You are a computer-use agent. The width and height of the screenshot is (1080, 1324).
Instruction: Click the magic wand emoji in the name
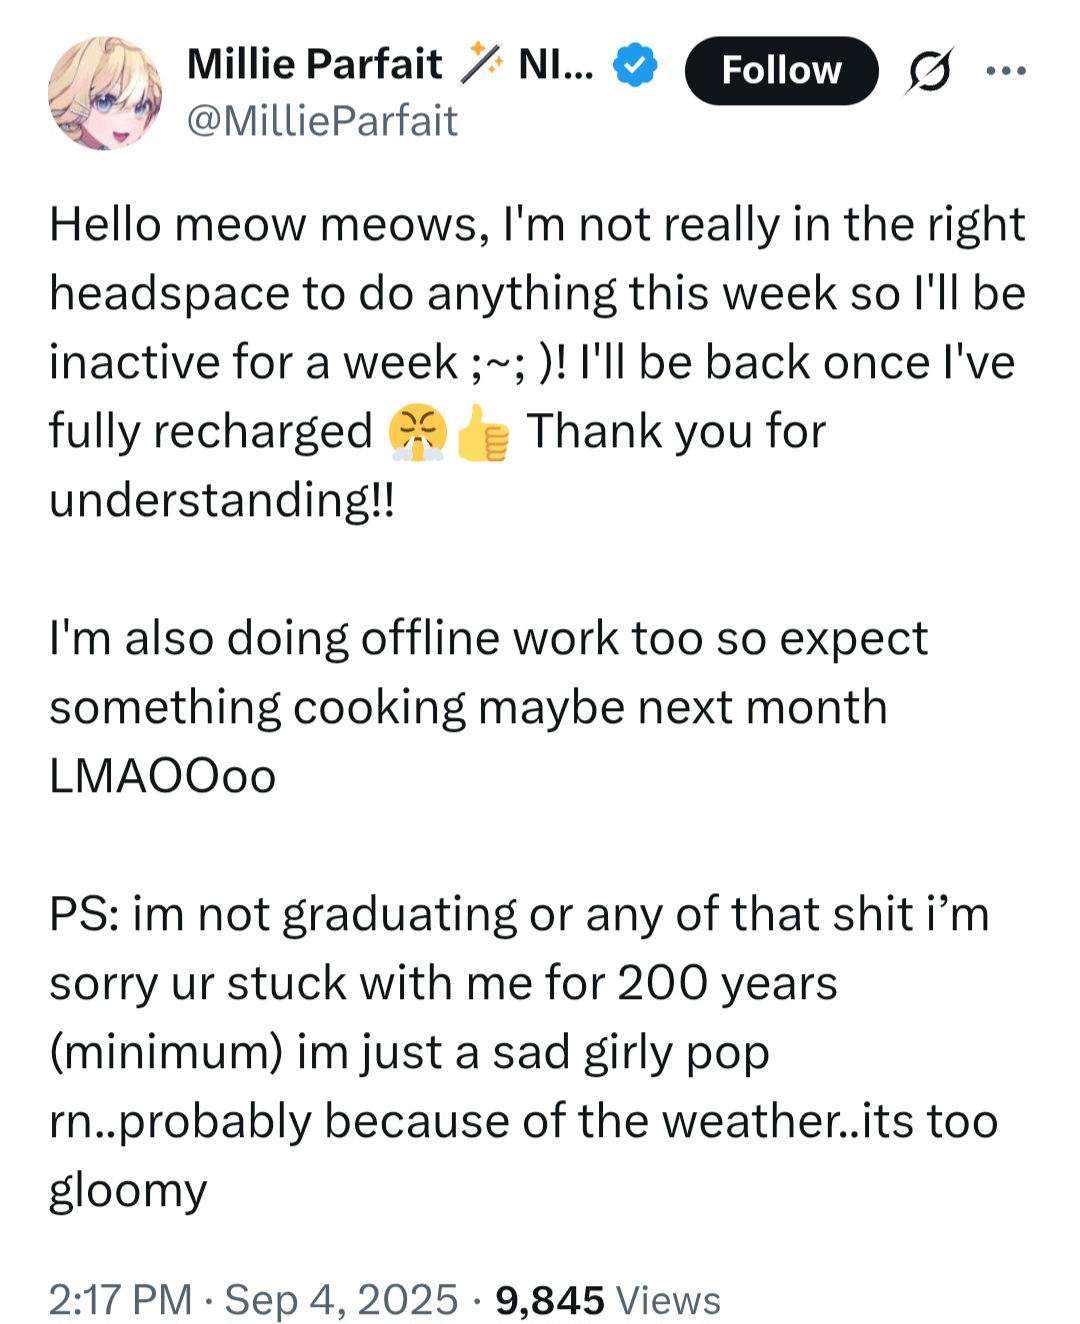pyautogui.click(x=480, y=64)
